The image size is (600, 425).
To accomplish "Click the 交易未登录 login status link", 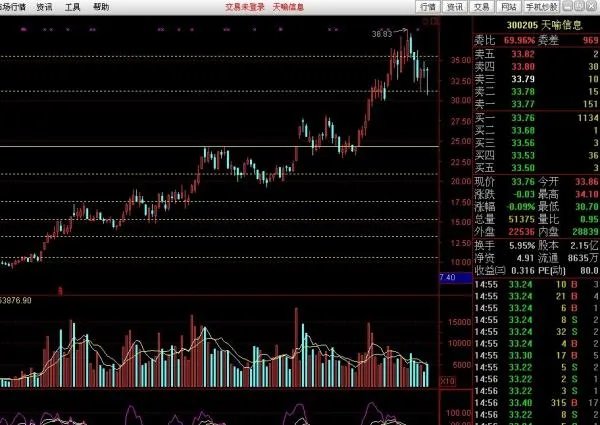I will (x=246, y=6).
